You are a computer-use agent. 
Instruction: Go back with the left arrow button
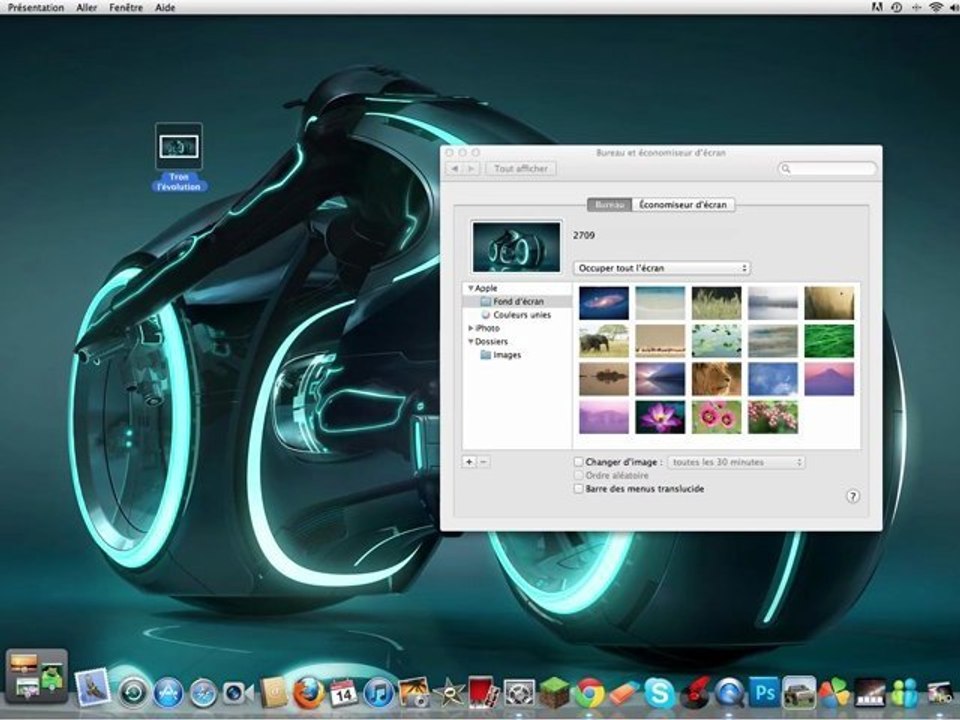coord(454,168)
